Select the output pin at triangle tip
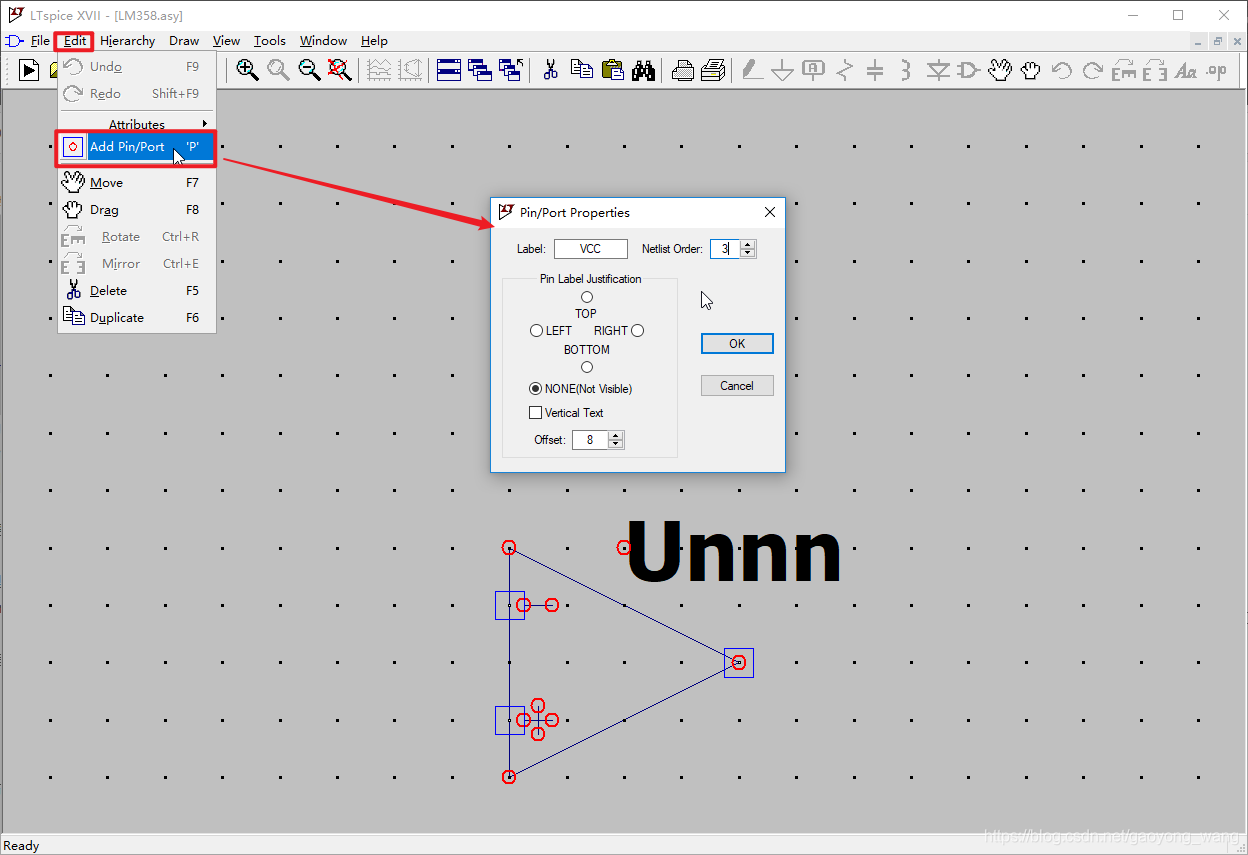Viewport: 1248px width, 855px height. tap(739, 662)
